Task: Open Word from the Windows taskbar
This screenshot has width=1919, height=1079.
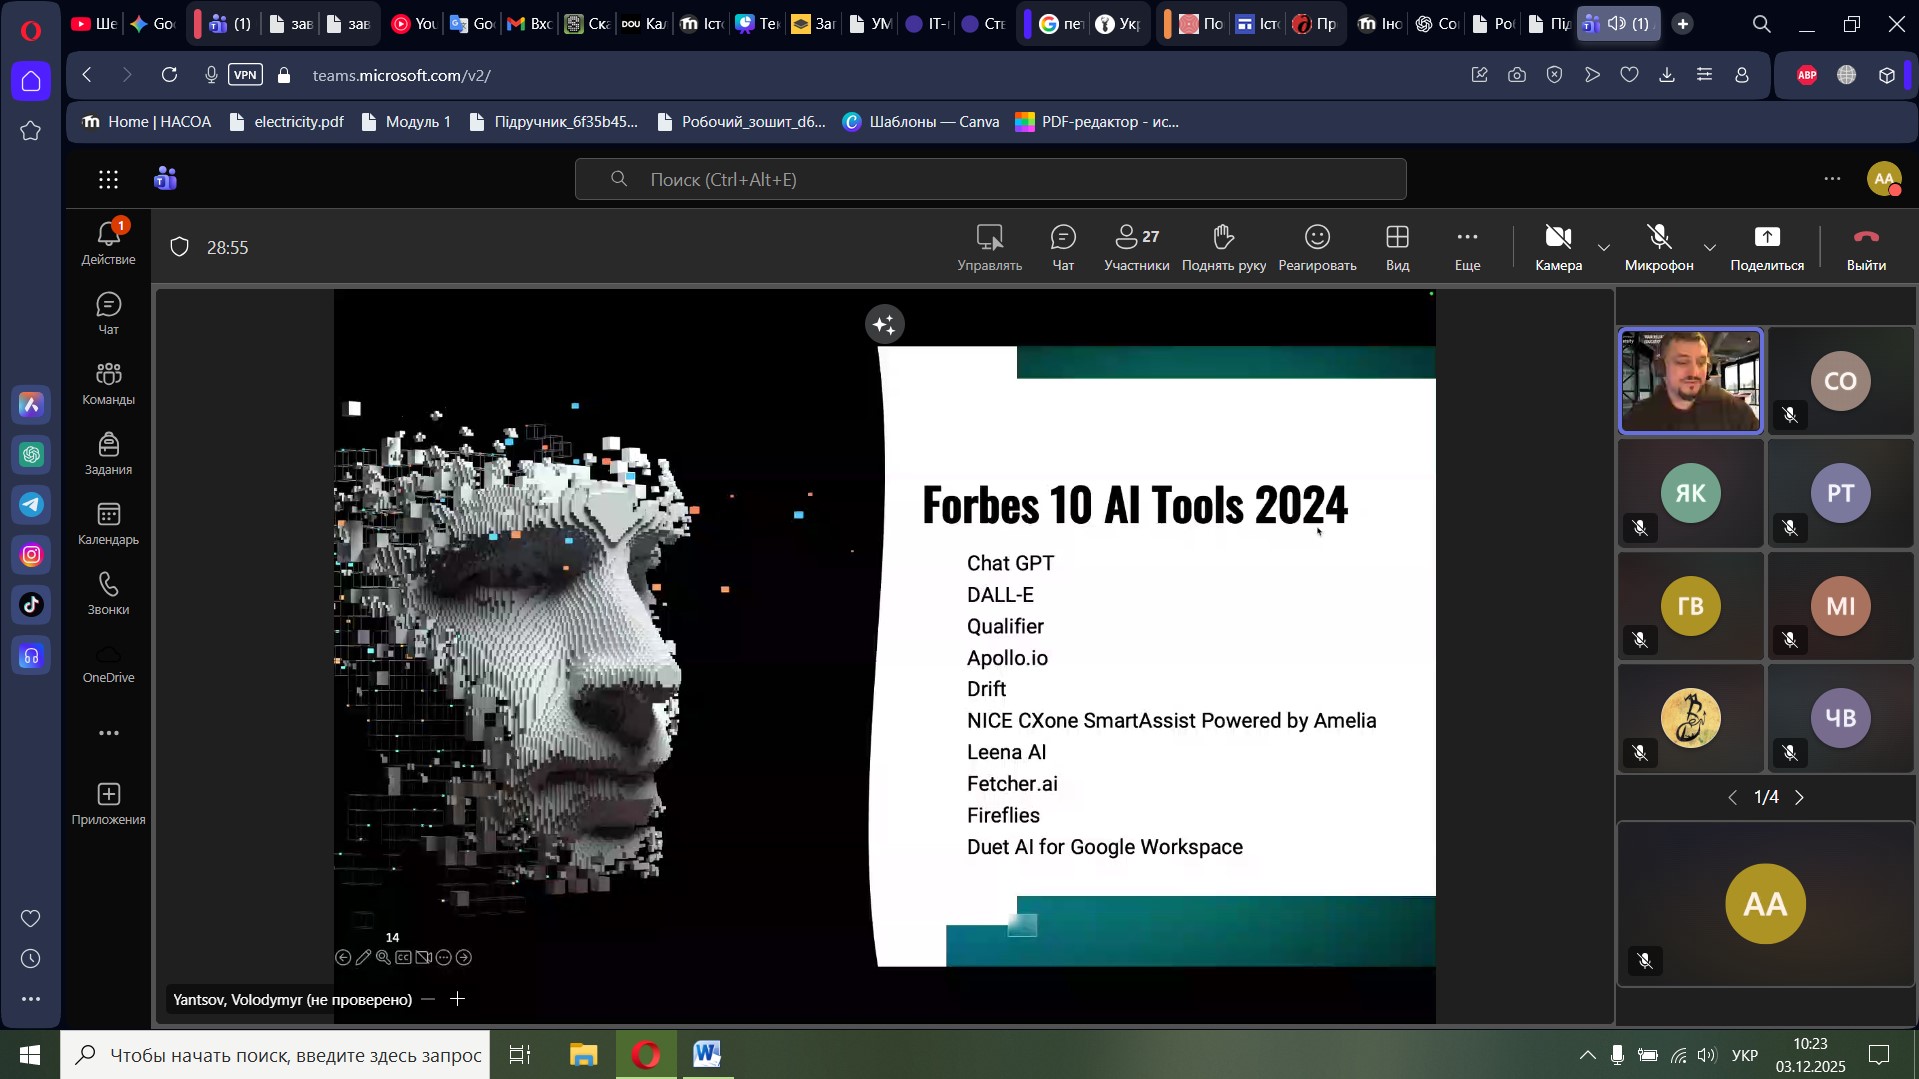Action: [707, 1055]
